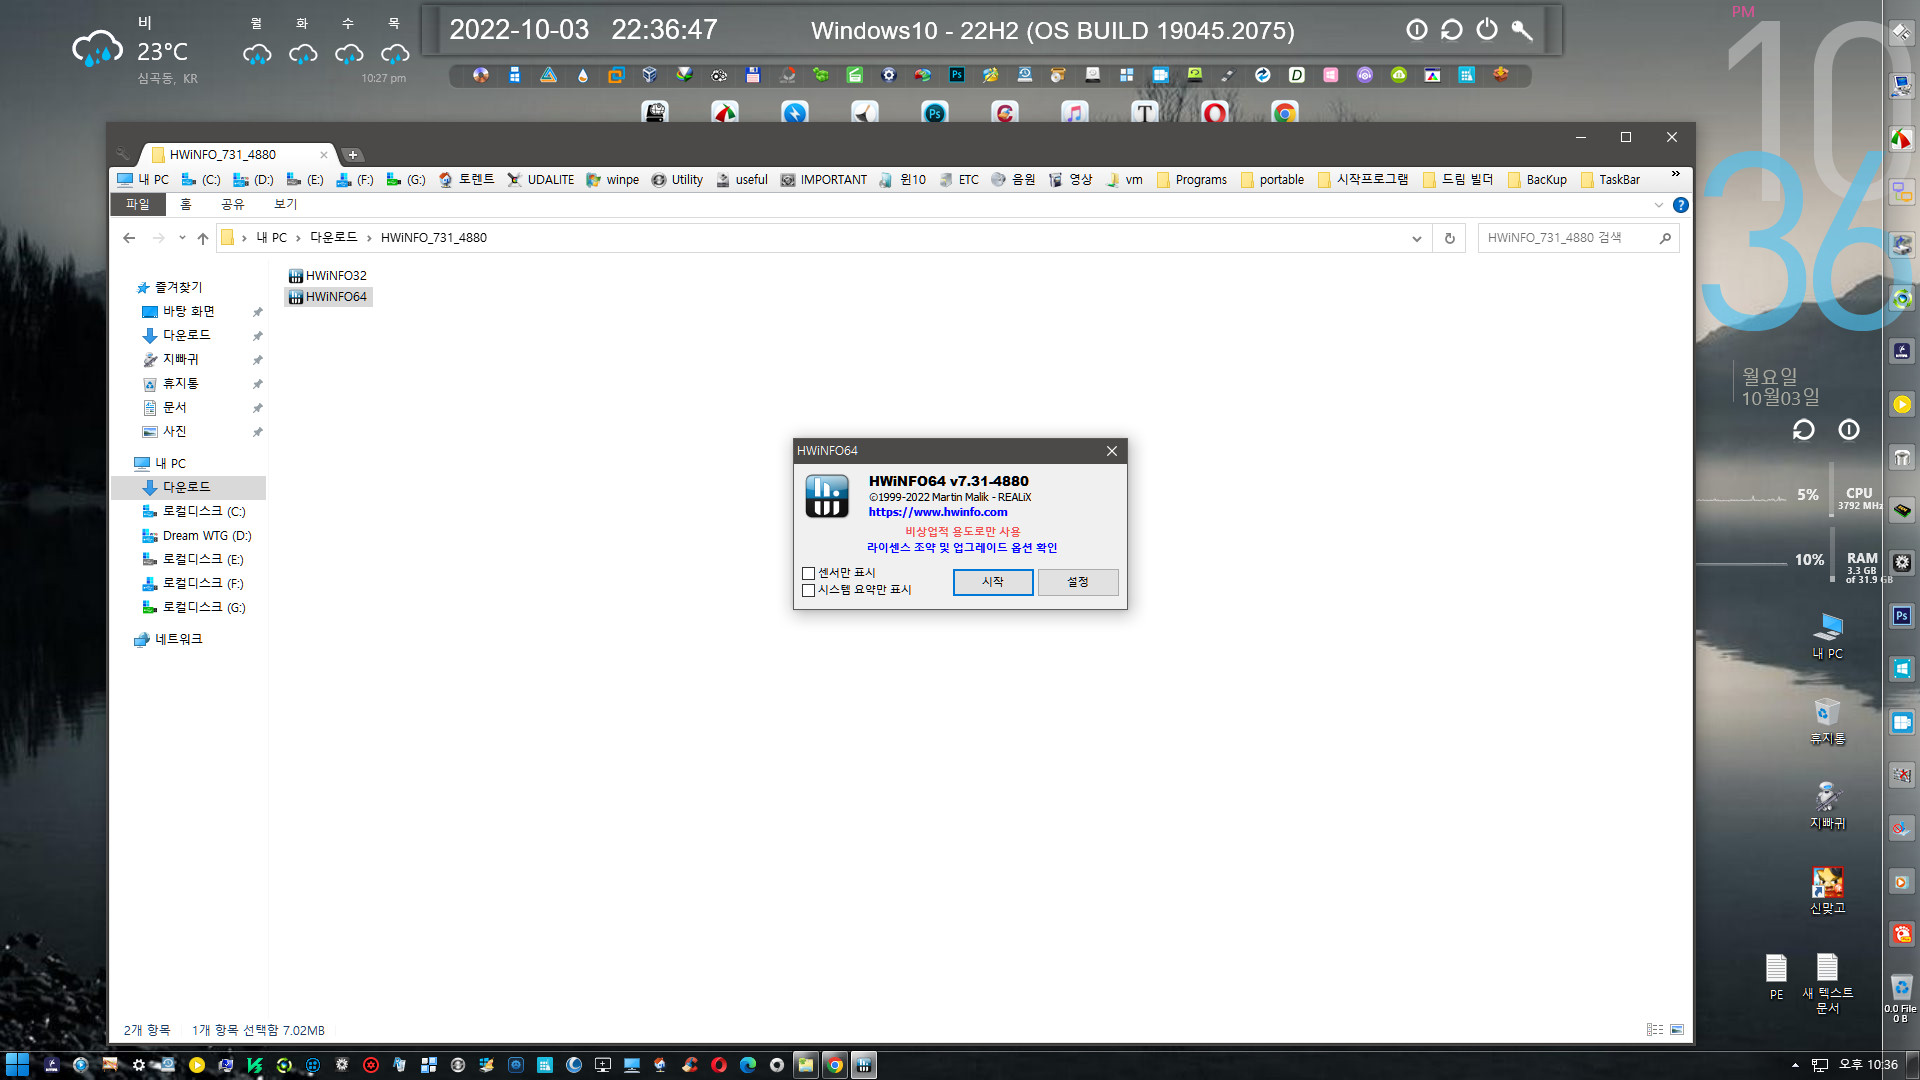Viewport: 1920px width, 1080px height.
Task: Open the https://www.hwinfo.com link
Action: pos(937,512)
